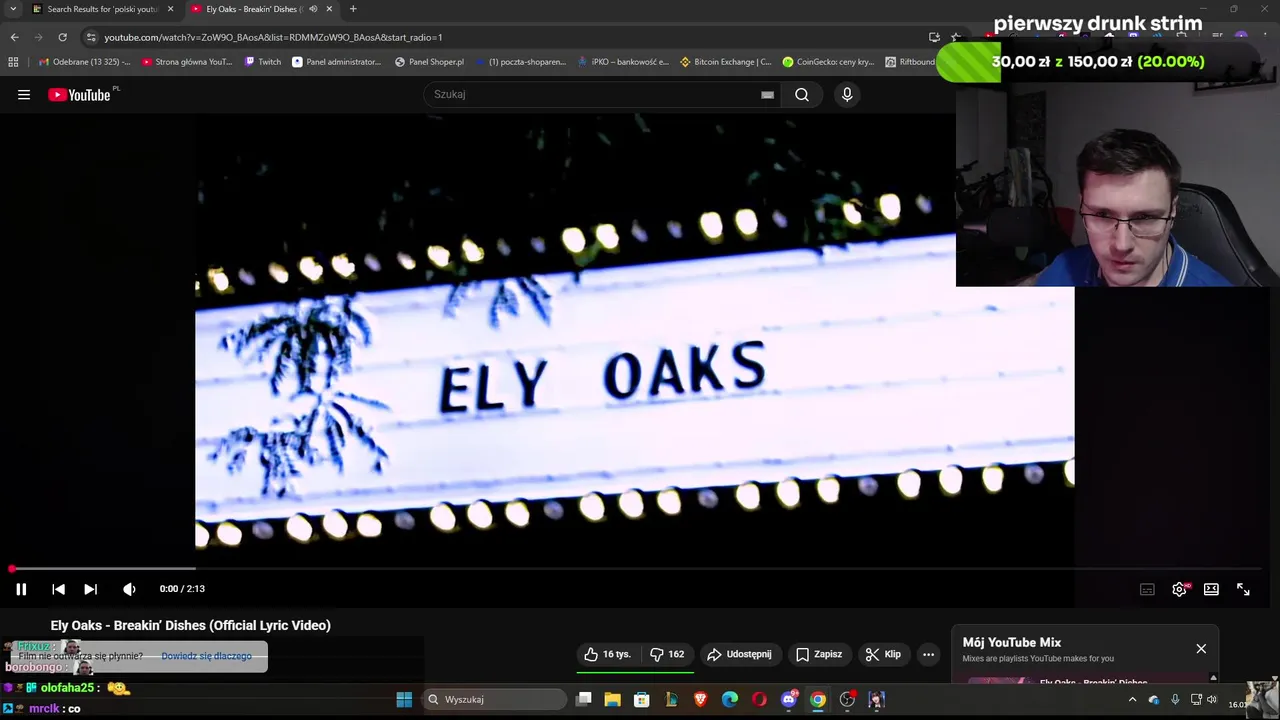Launch File Explorer from taskbar
1280x720 pixels.
click(612, 700)
